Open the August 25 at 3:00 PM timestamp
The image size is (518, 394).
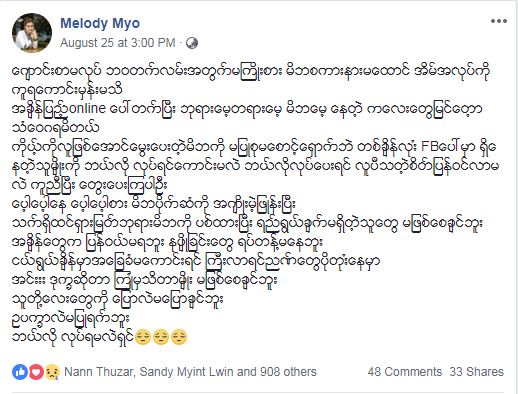(118, 43)
